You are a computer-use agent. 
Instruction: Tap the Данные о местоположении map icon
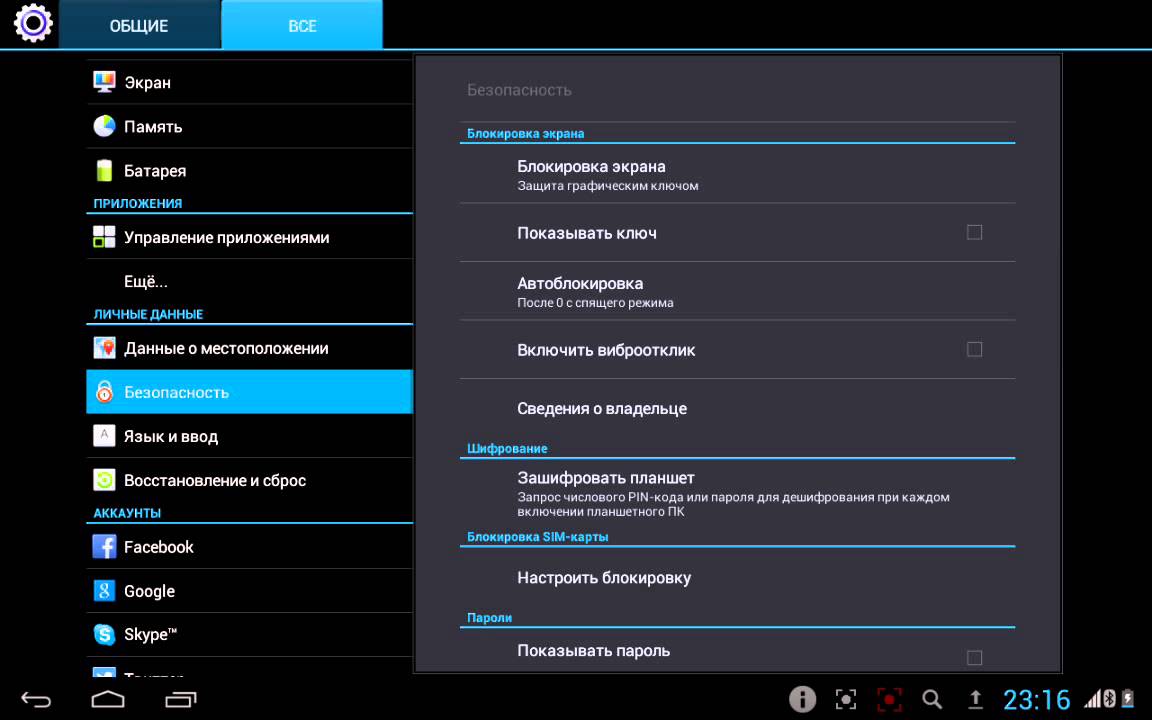click(104, 348)
